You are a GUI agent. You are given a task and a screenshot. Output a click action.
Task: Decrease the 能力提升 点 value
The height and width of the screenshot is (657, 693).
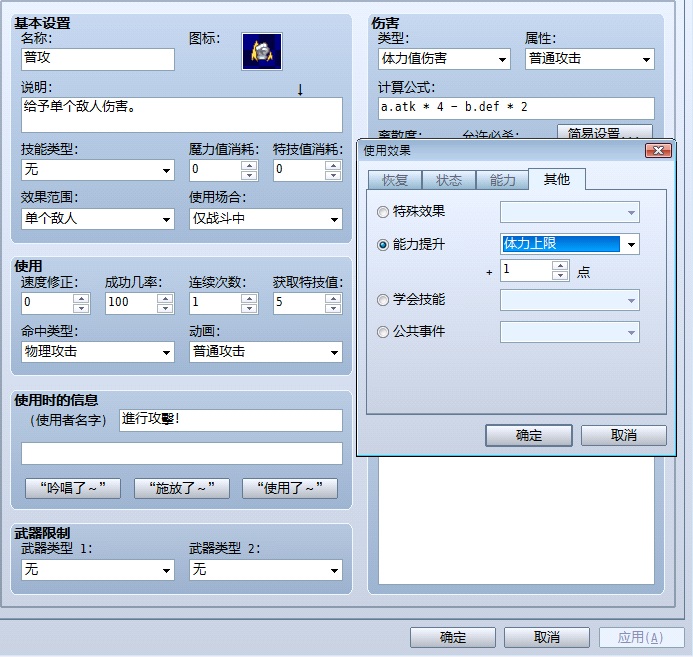coord(560,276)
